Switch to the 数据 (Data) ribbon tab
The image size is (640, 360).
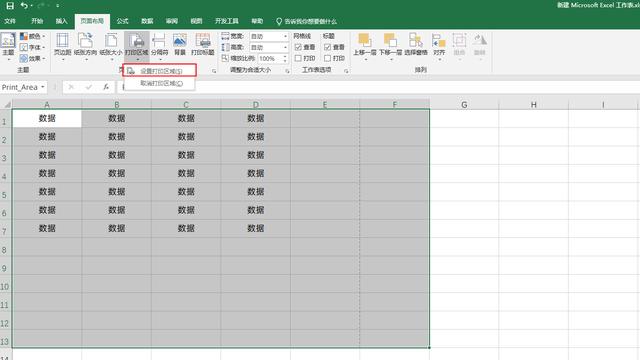pyautogui.click(x=147, y=21)
